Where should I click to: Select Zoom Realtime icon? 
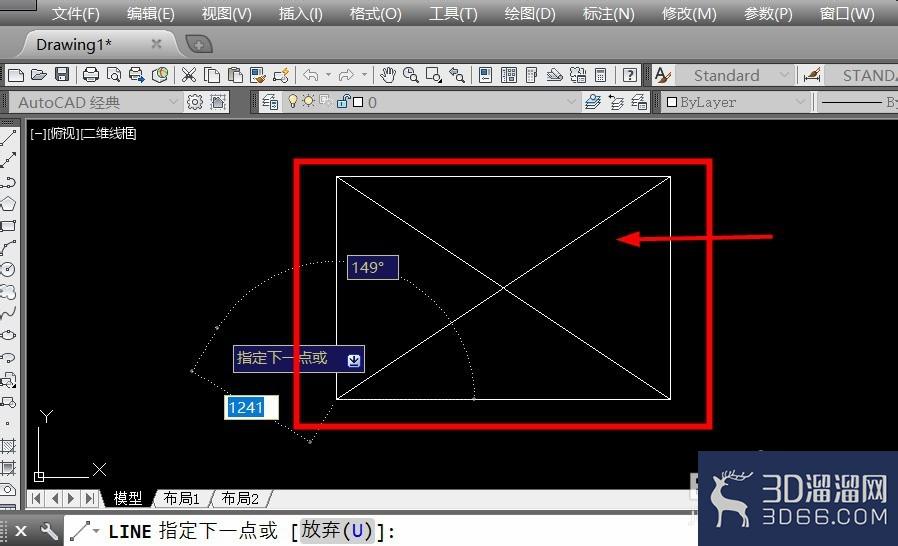(x=411, y=75)
